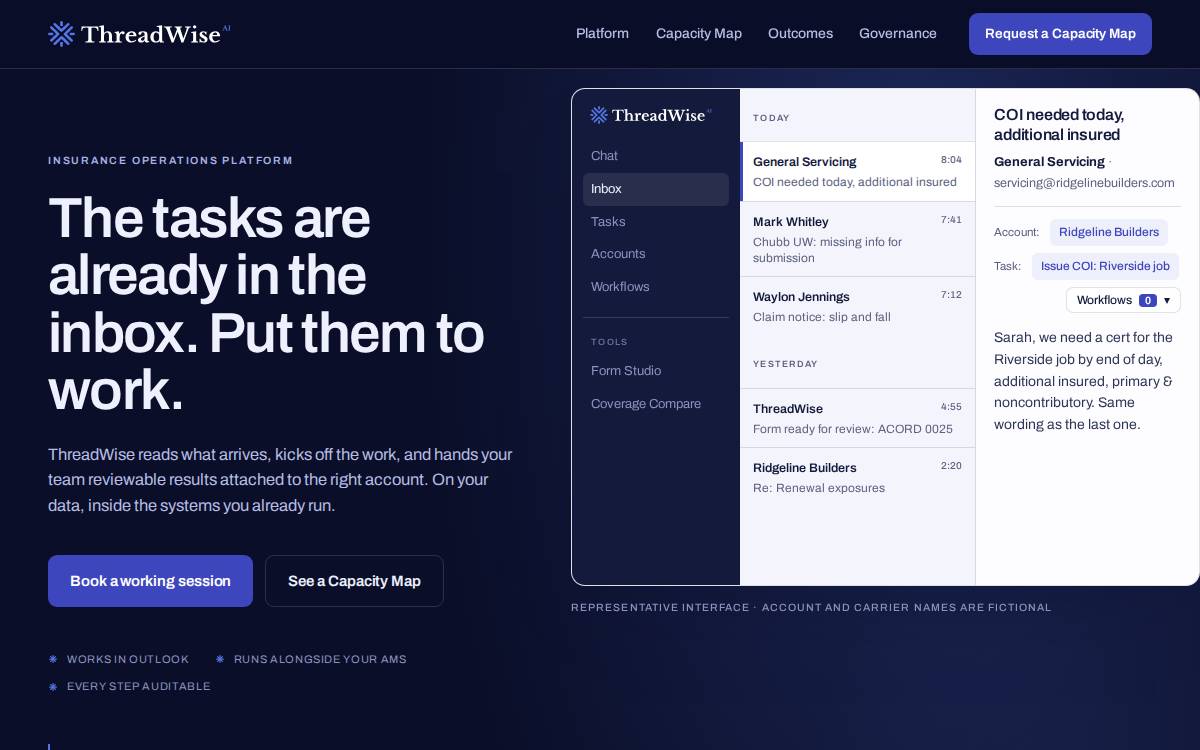The height and width of the screenshot is (750, 1200).
Task: Click the ThreadWise wordmark in header
Action: [151, 34]
